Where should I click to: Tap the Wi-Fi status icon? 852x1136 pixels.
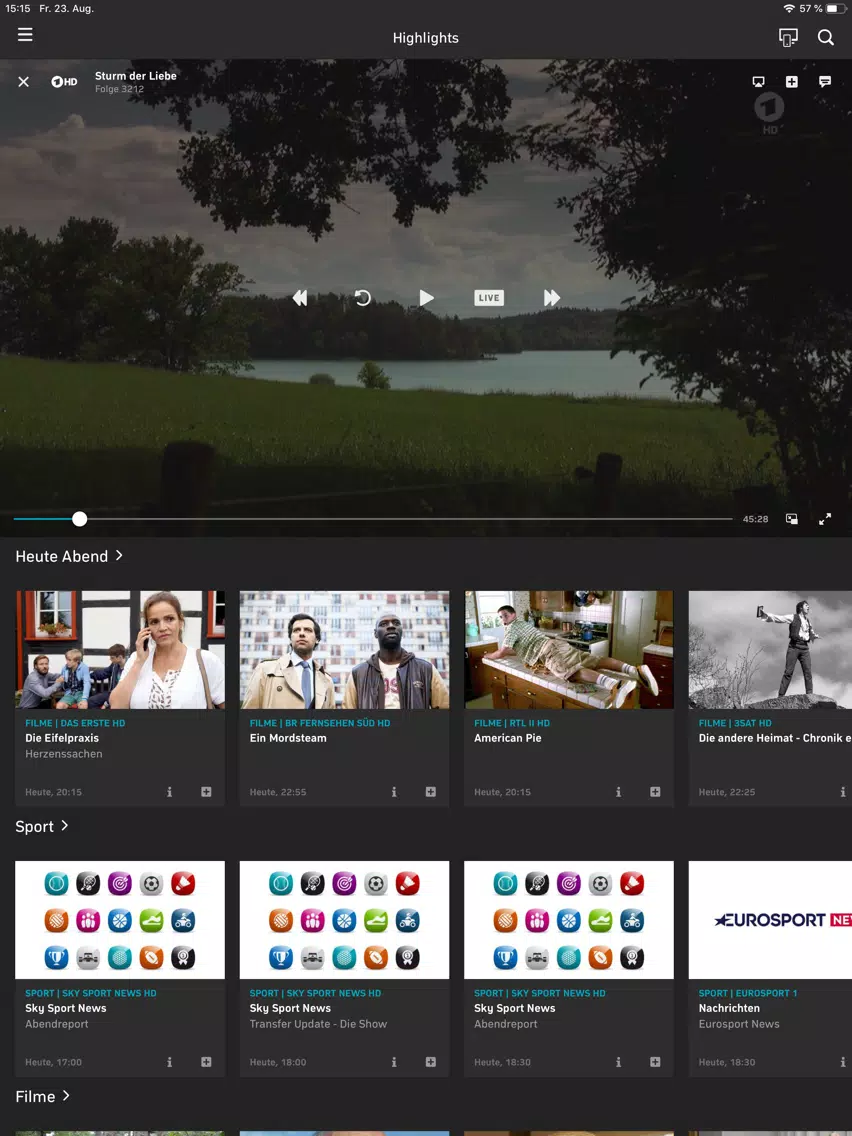point(789,9)
